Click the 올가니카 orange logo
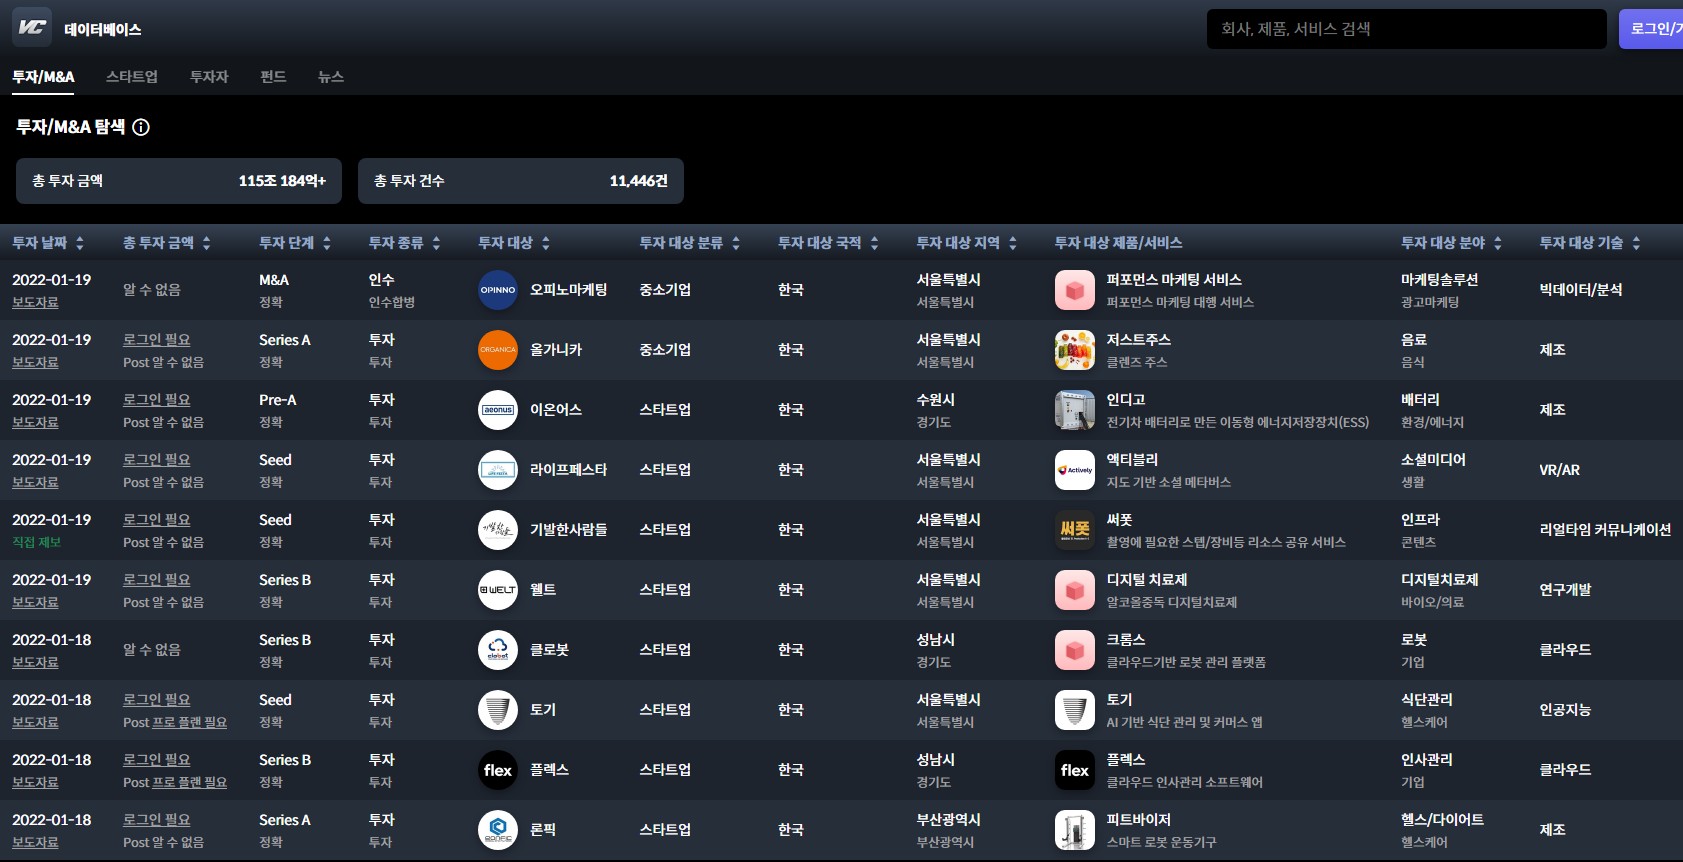Viewport: 1683px width, 862px height. click(498, 350)
